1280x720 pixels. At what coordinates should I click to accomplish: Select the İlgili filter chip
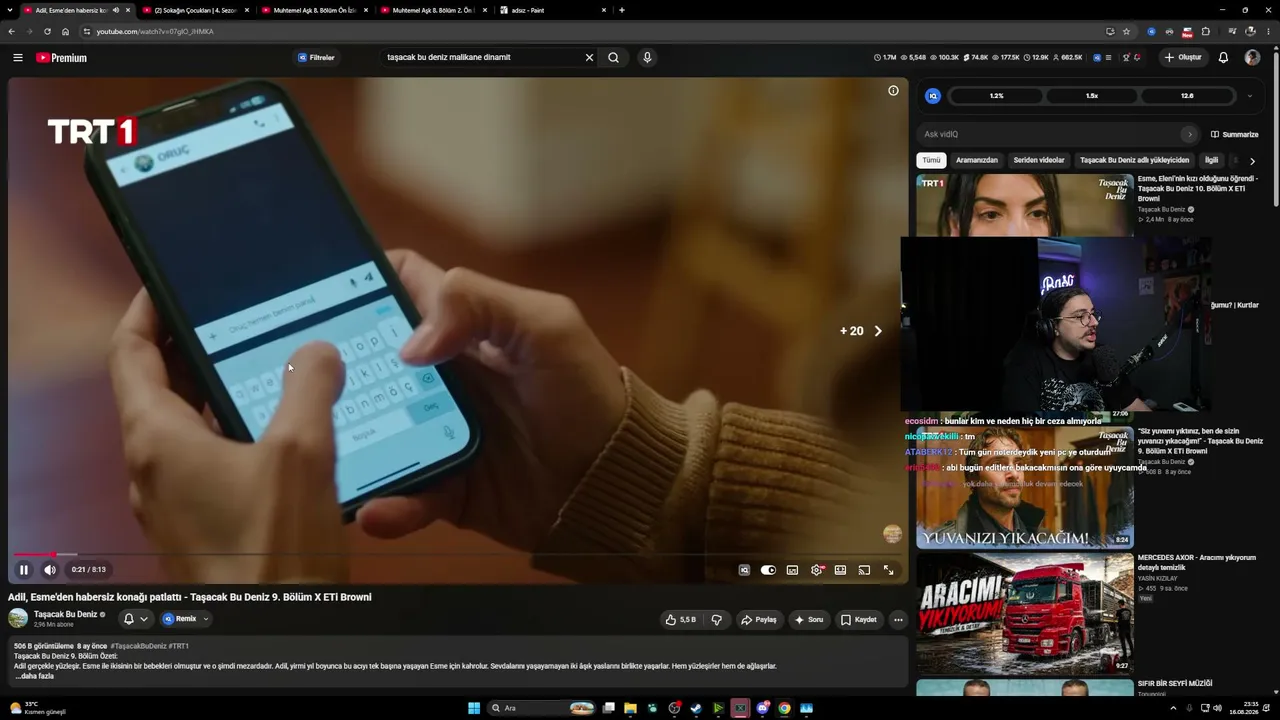1211,160
